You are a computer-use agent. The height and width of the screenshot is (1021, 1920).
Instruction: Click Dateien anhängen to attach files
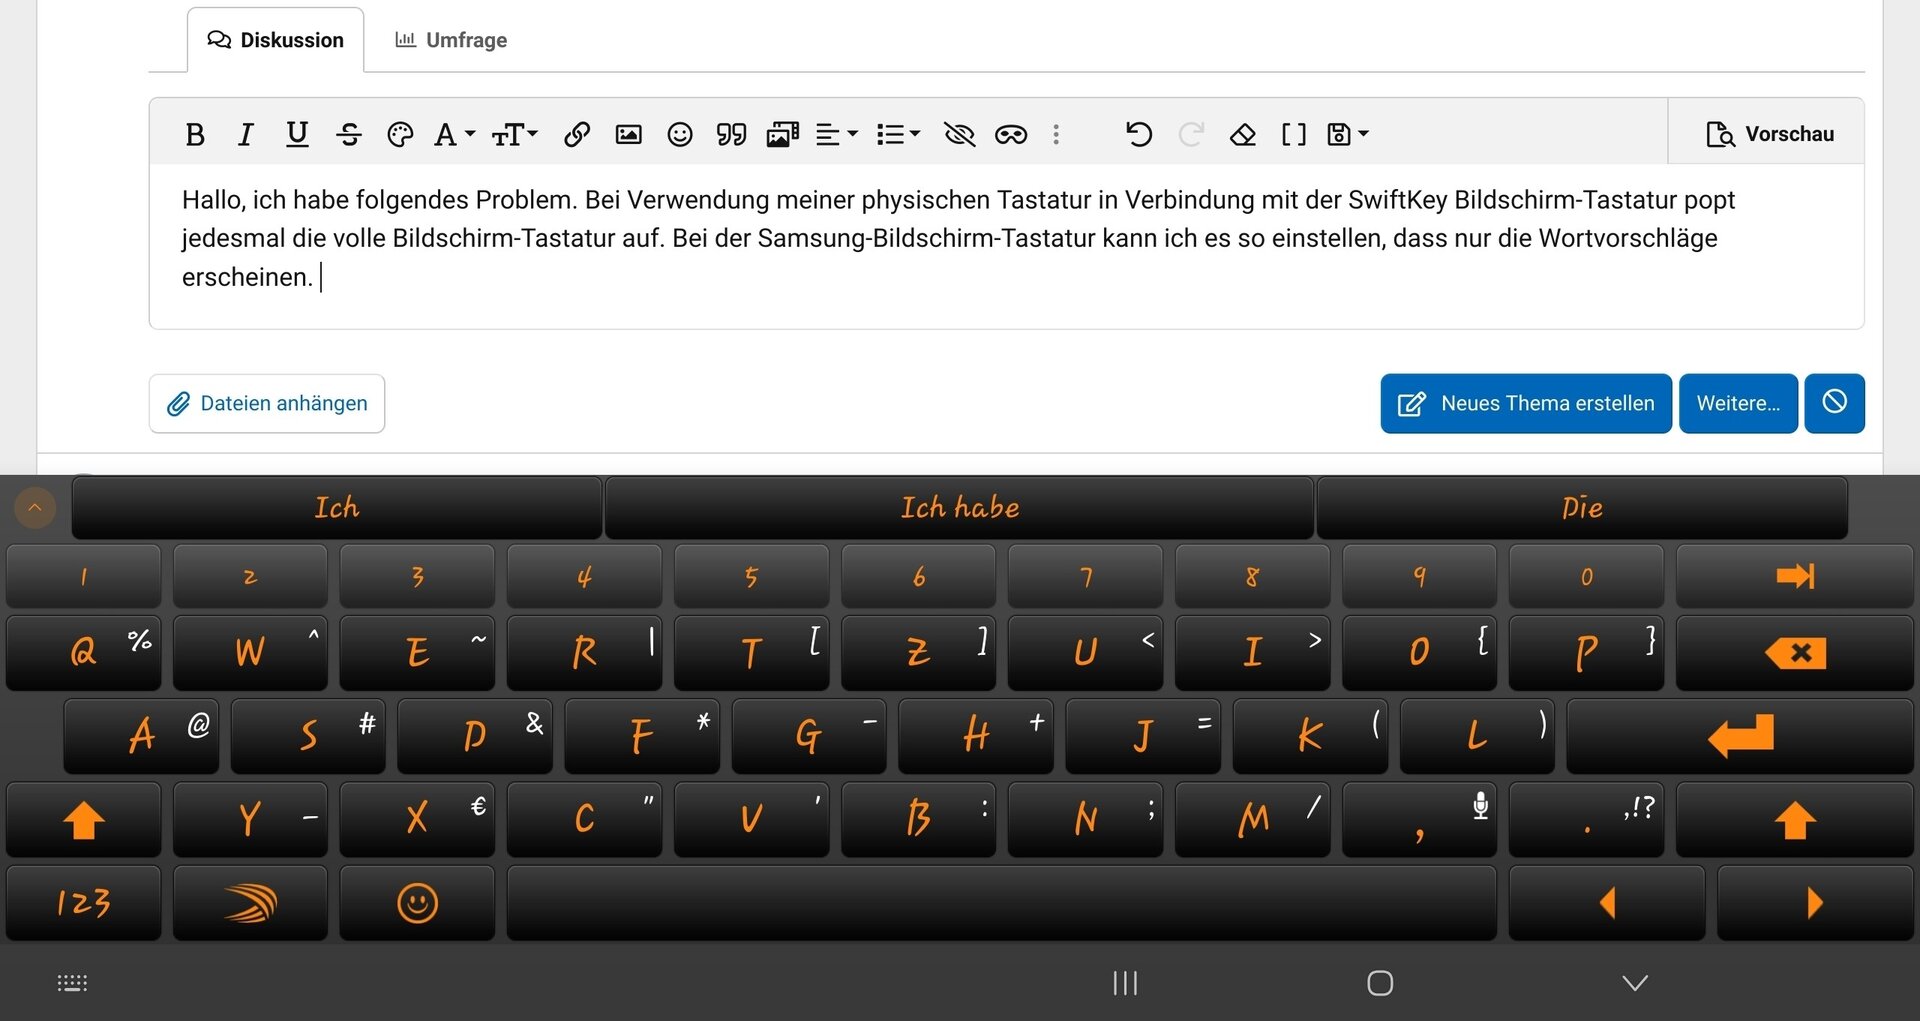[267, 403]
